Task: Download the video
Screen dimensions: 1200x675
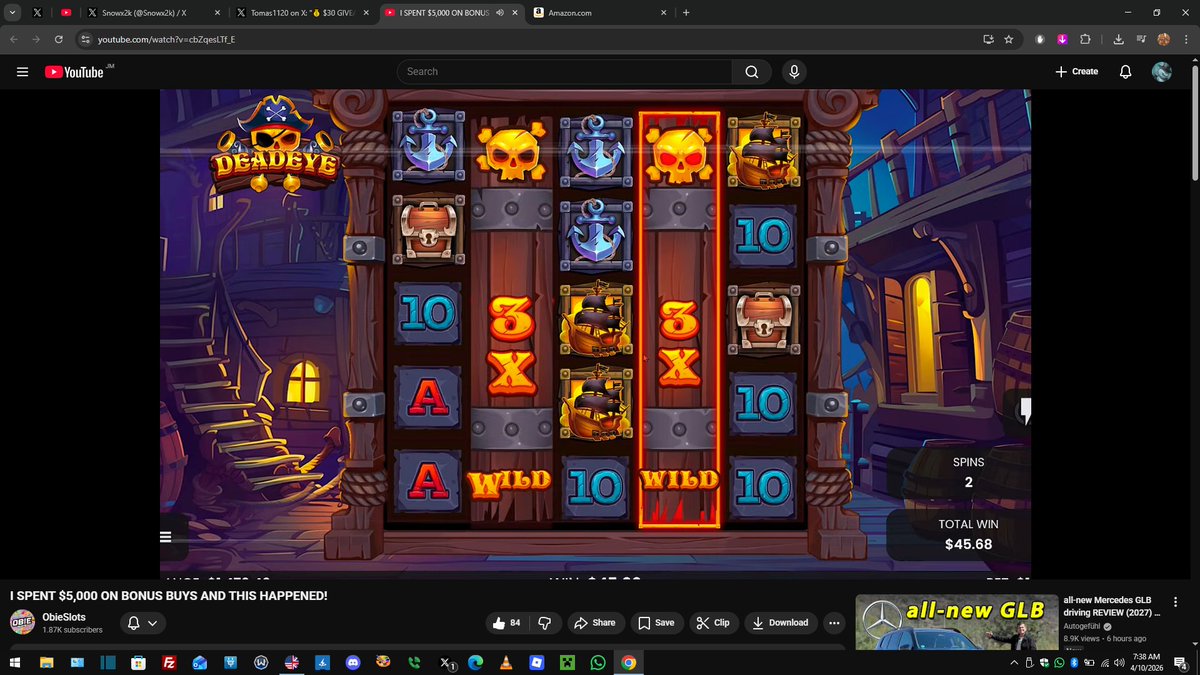Action: click(x=780, y=622)
